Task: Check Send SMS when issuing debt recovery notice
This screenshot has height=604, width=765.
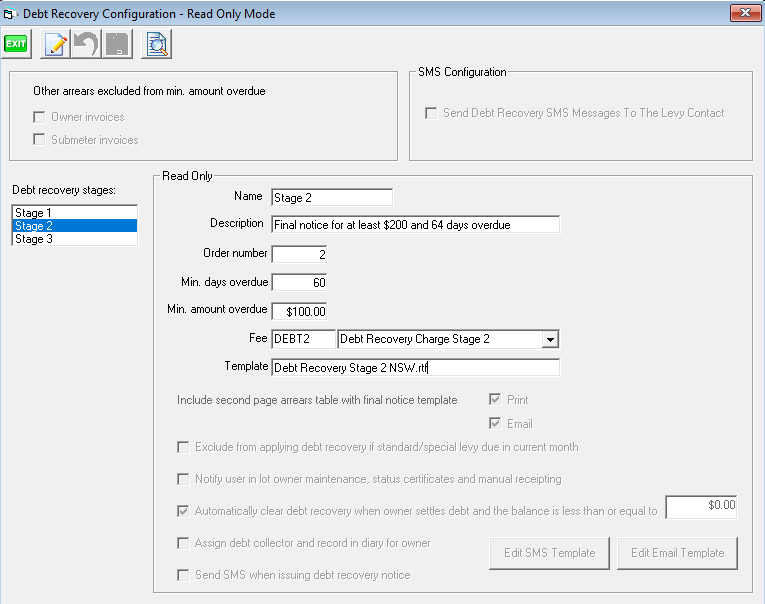Action: 183,575
